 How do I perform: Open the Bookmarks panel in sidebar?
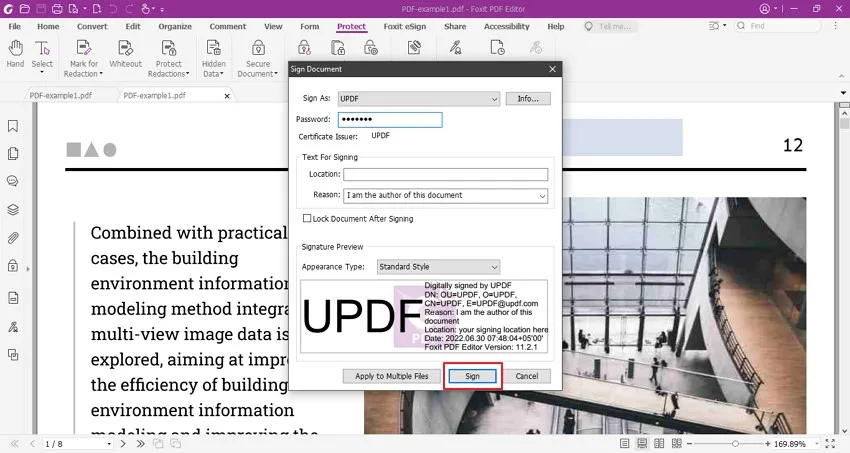tap(13, 126)
